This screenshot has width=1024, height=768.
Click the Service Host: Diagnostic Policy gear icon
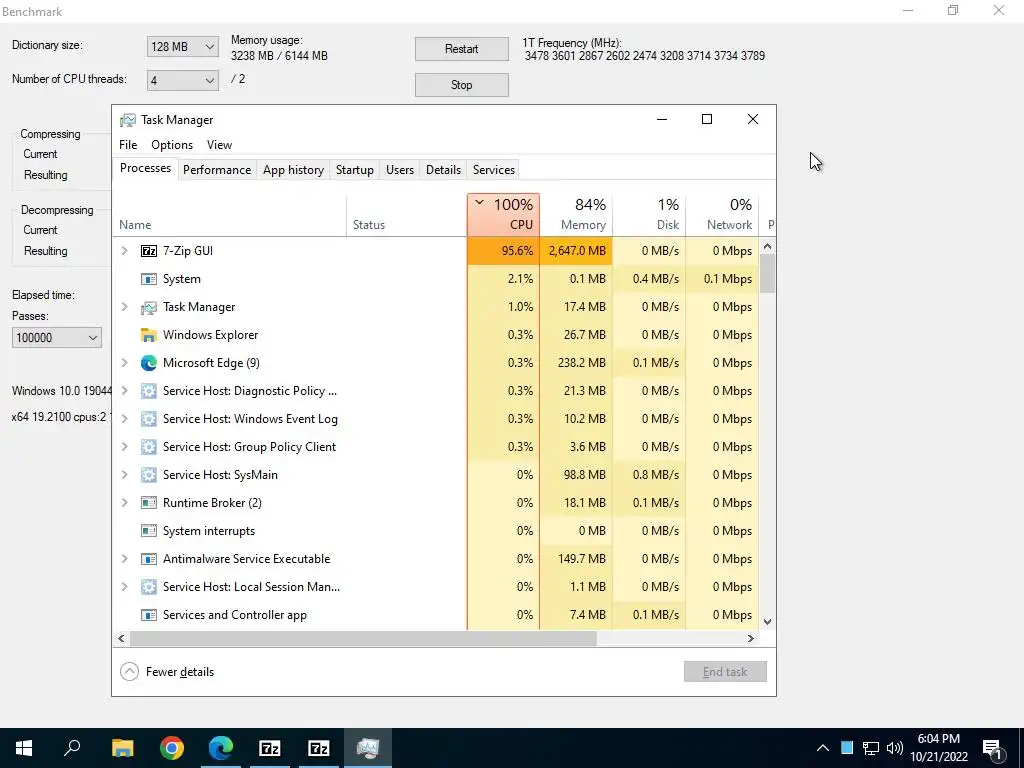149,391
